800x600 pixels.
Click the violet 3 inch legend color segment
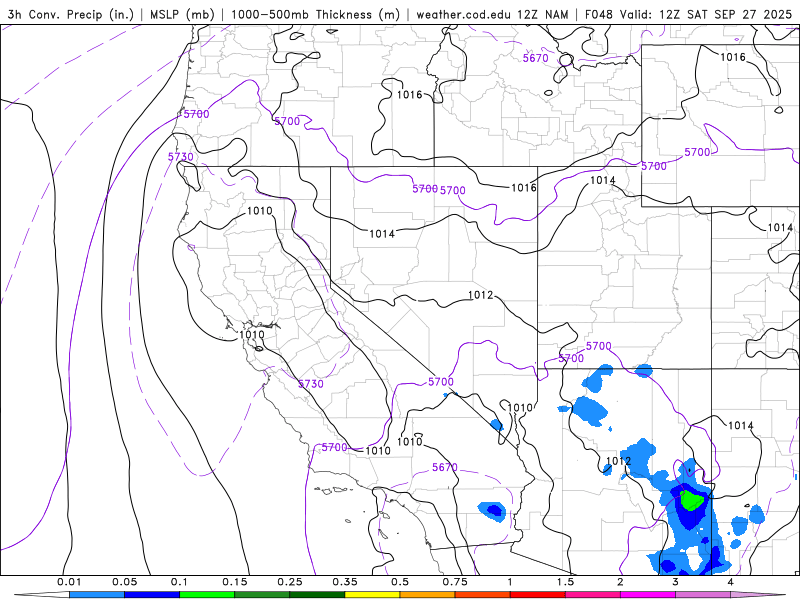[x=703, y=595]
